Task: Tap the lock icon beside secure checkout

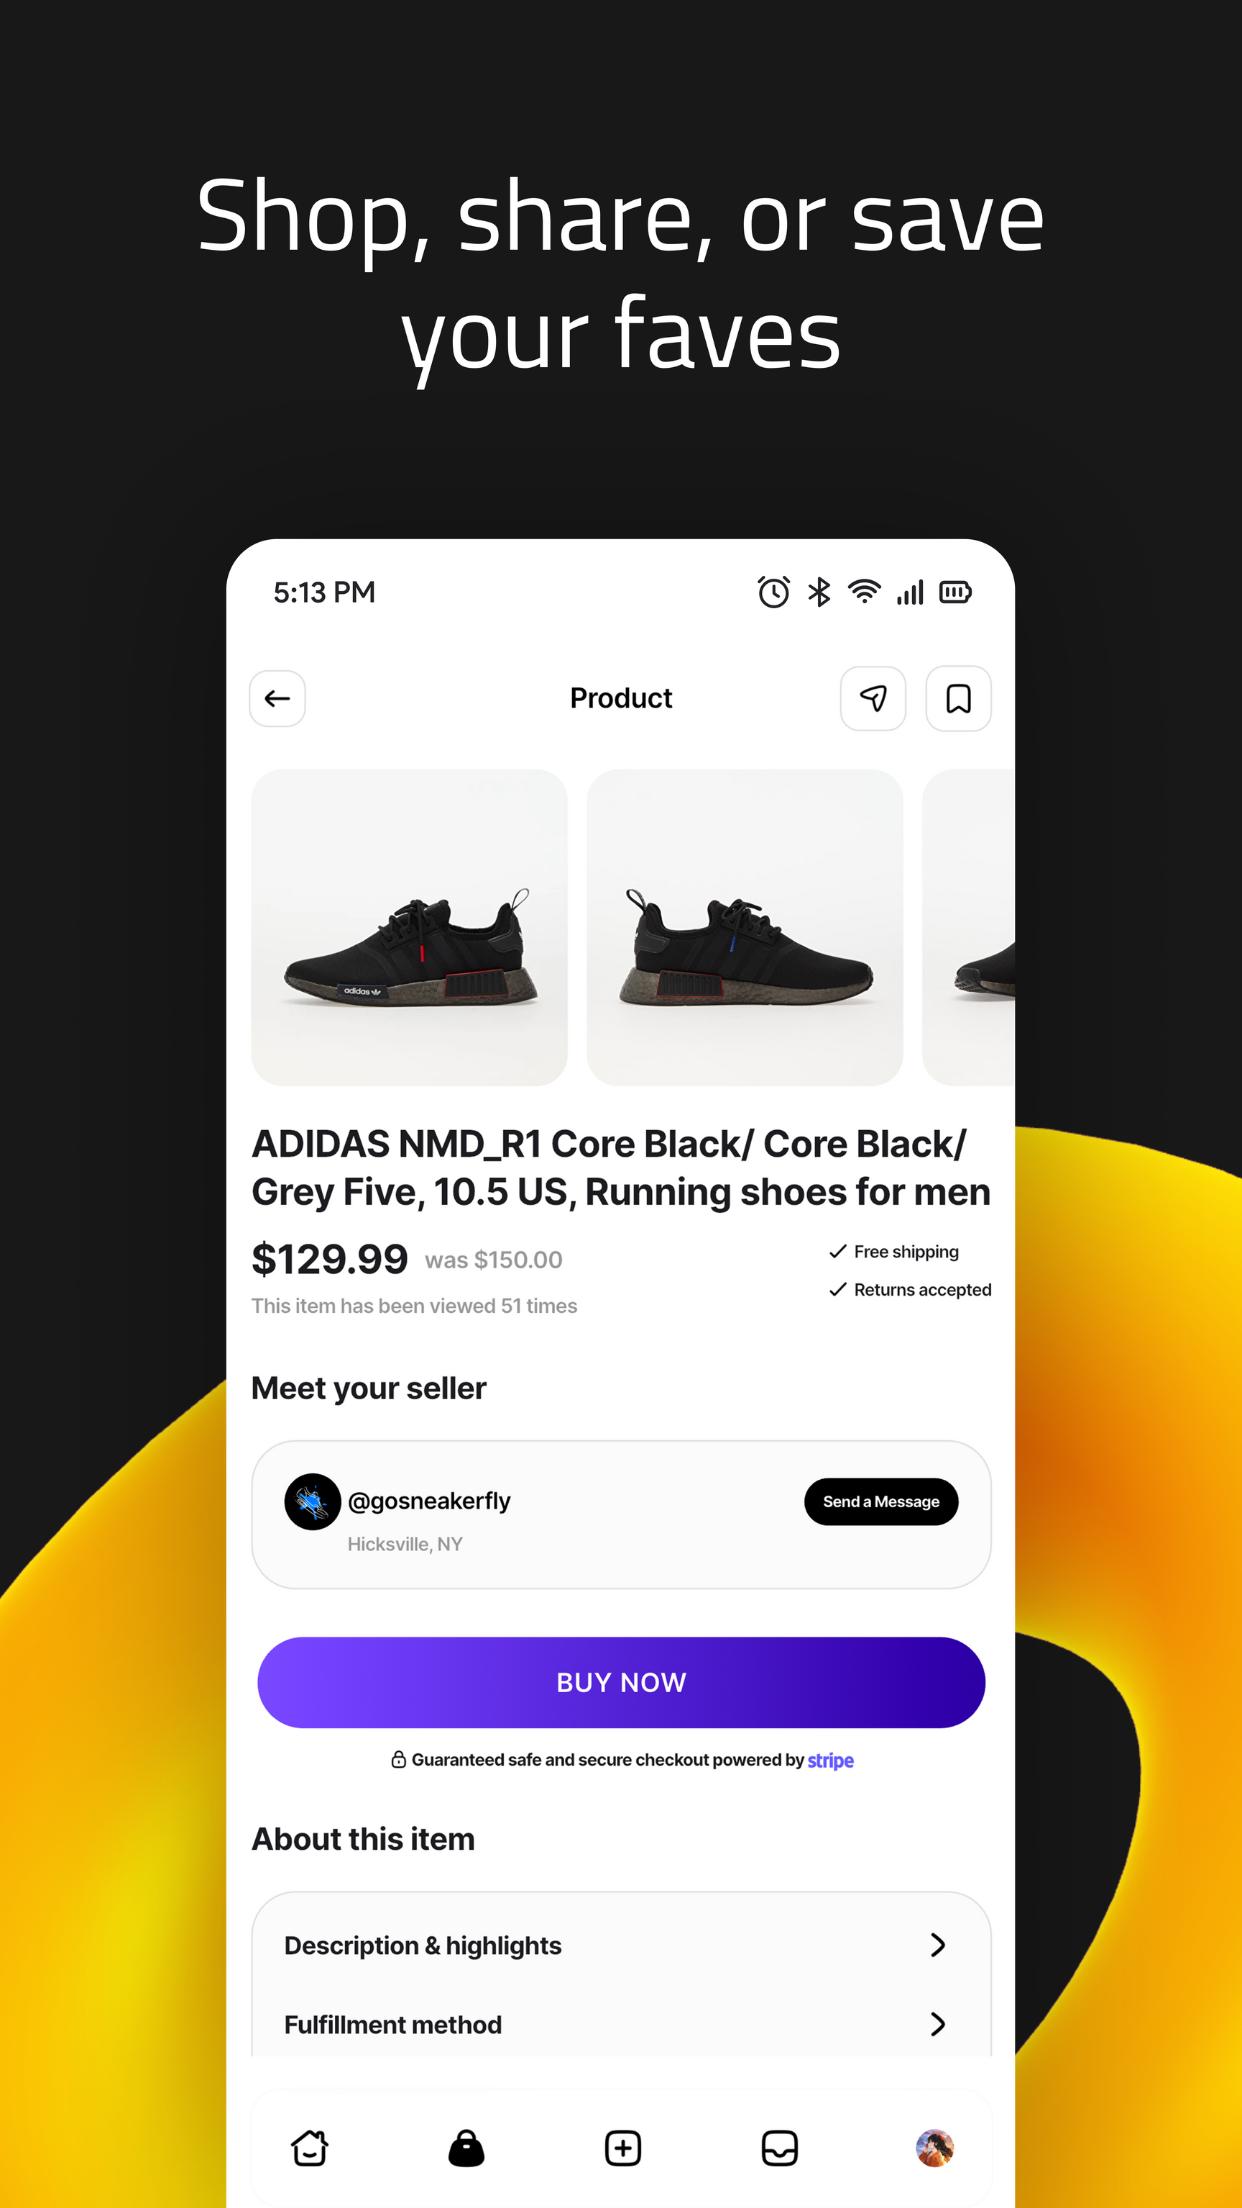Action: click(398, 1760)
